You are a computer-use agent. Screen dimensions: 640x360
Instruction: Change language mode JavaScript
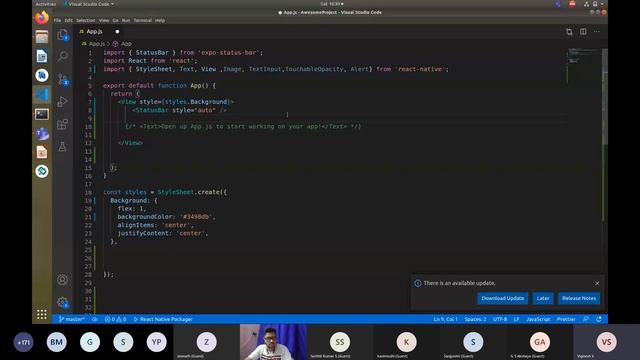[x=538, y=319]
